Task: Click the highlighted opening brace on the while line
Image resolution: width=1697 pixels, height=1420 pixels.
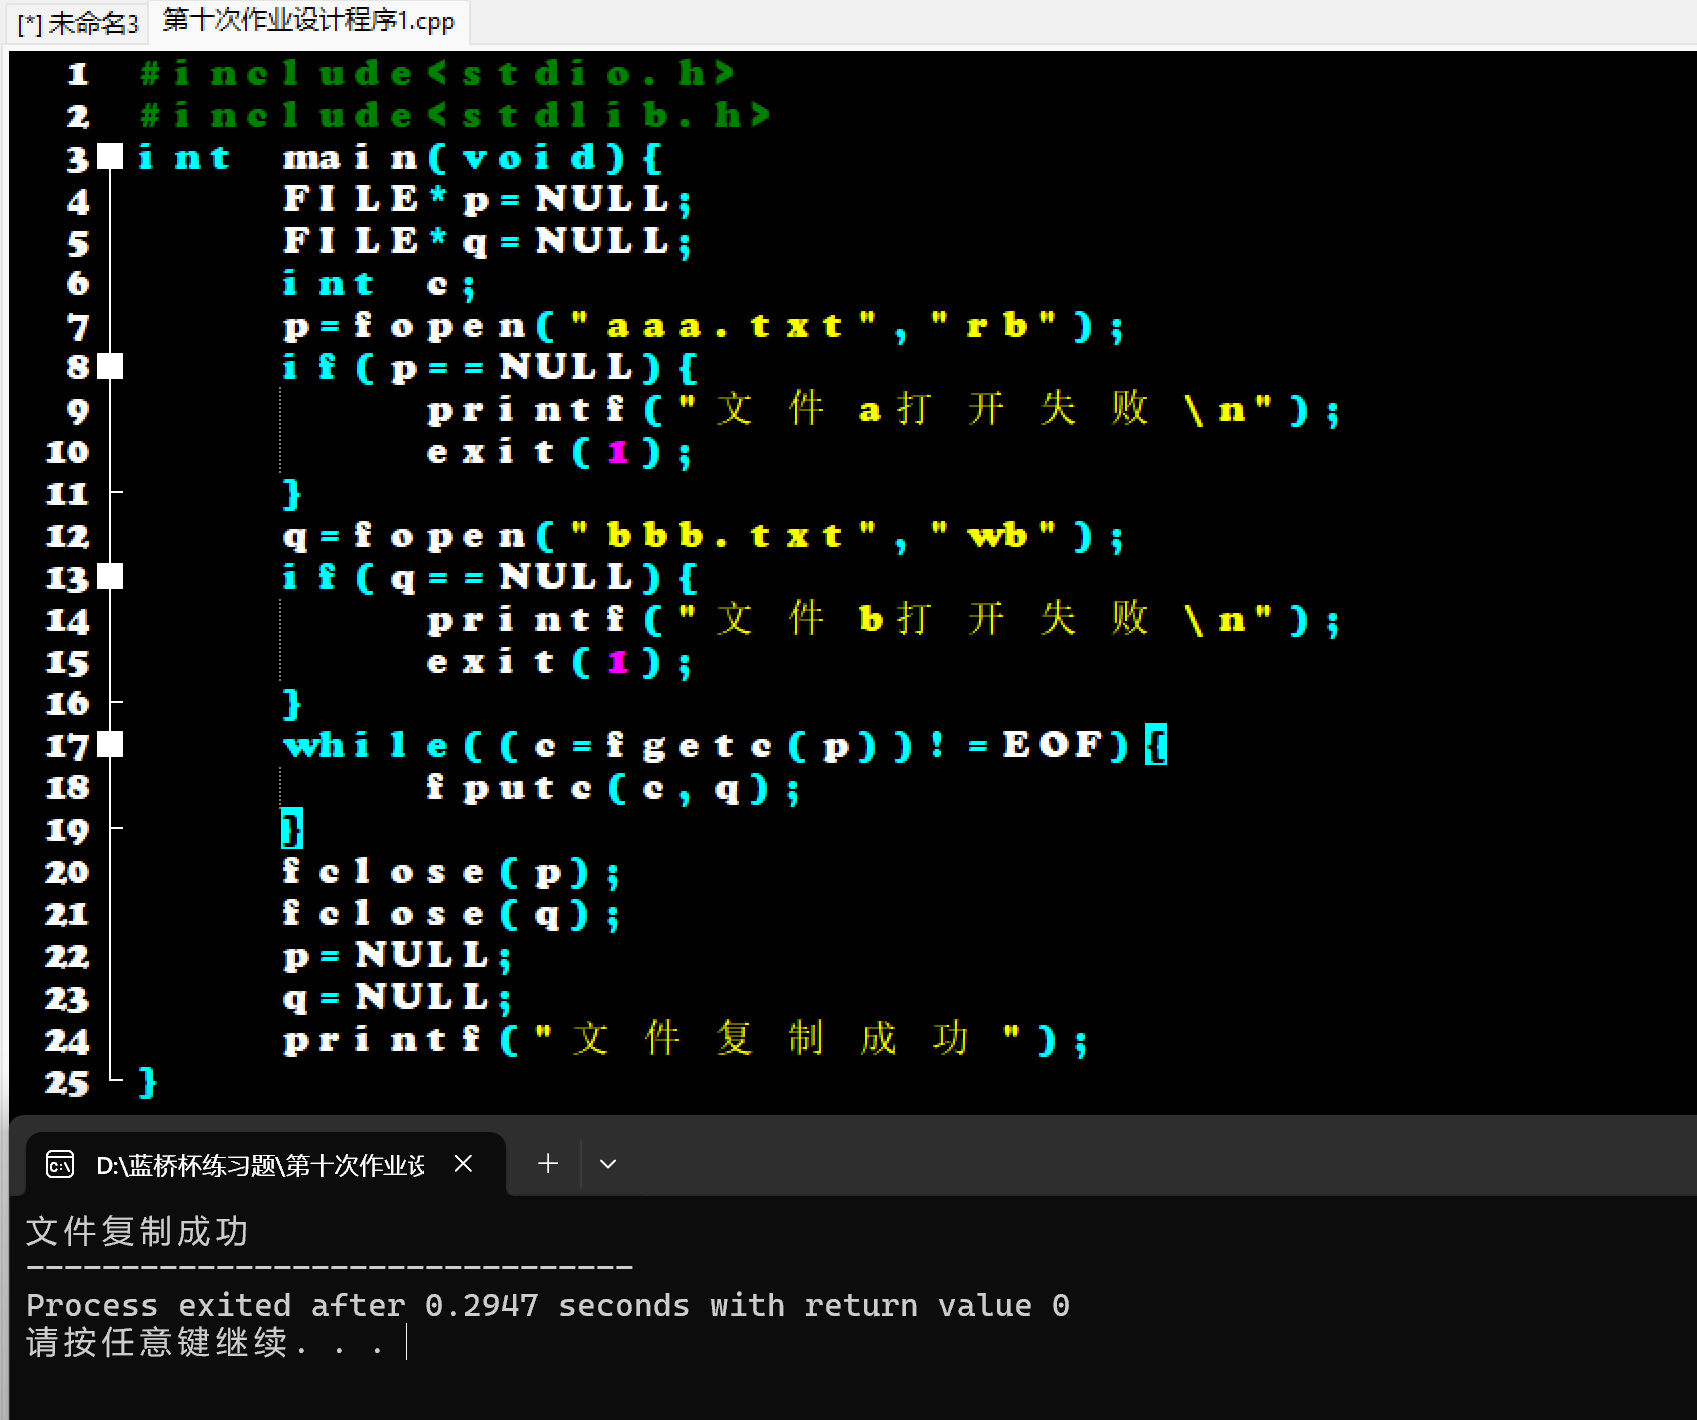Action: point(1156,745)
